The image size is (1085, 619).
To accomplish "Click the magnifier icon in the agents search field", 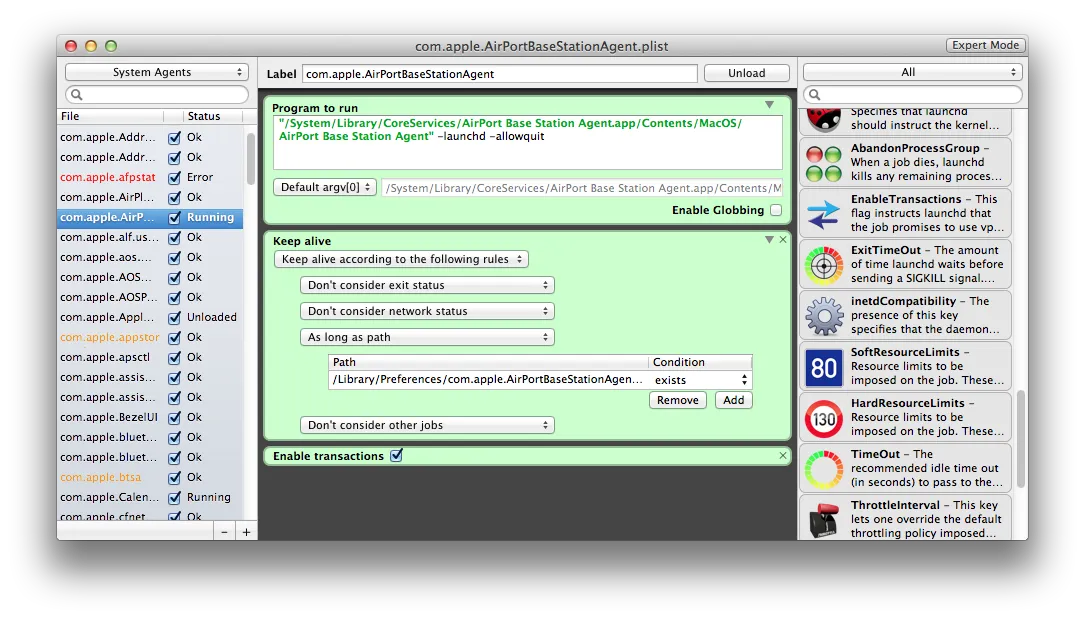I will (78, 93).
